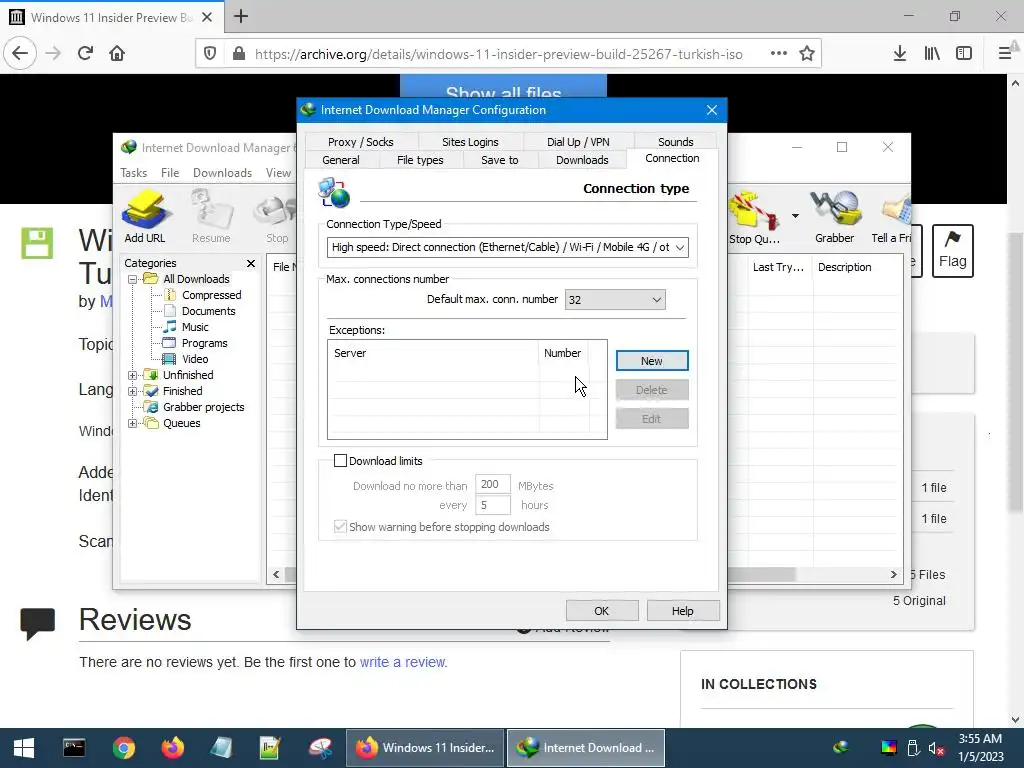1024x768 pixels.
Task: Switch to Sounds tab
Action: point(675,142)
